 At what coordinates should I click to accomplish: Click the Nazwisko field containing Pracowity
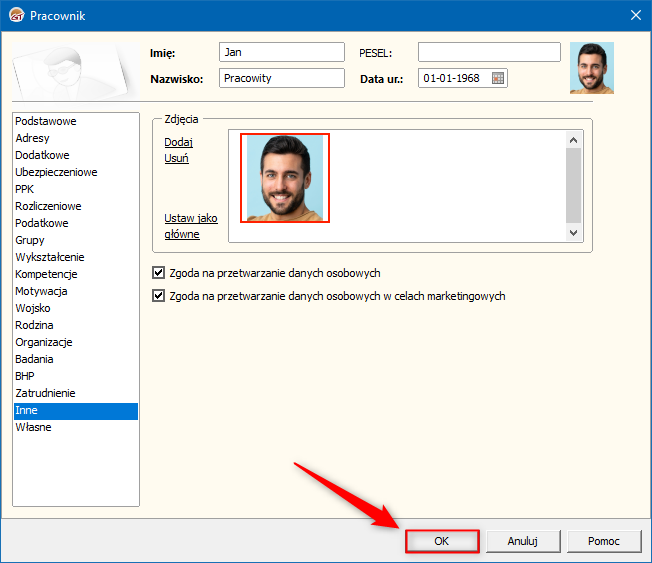pos(282,78)
